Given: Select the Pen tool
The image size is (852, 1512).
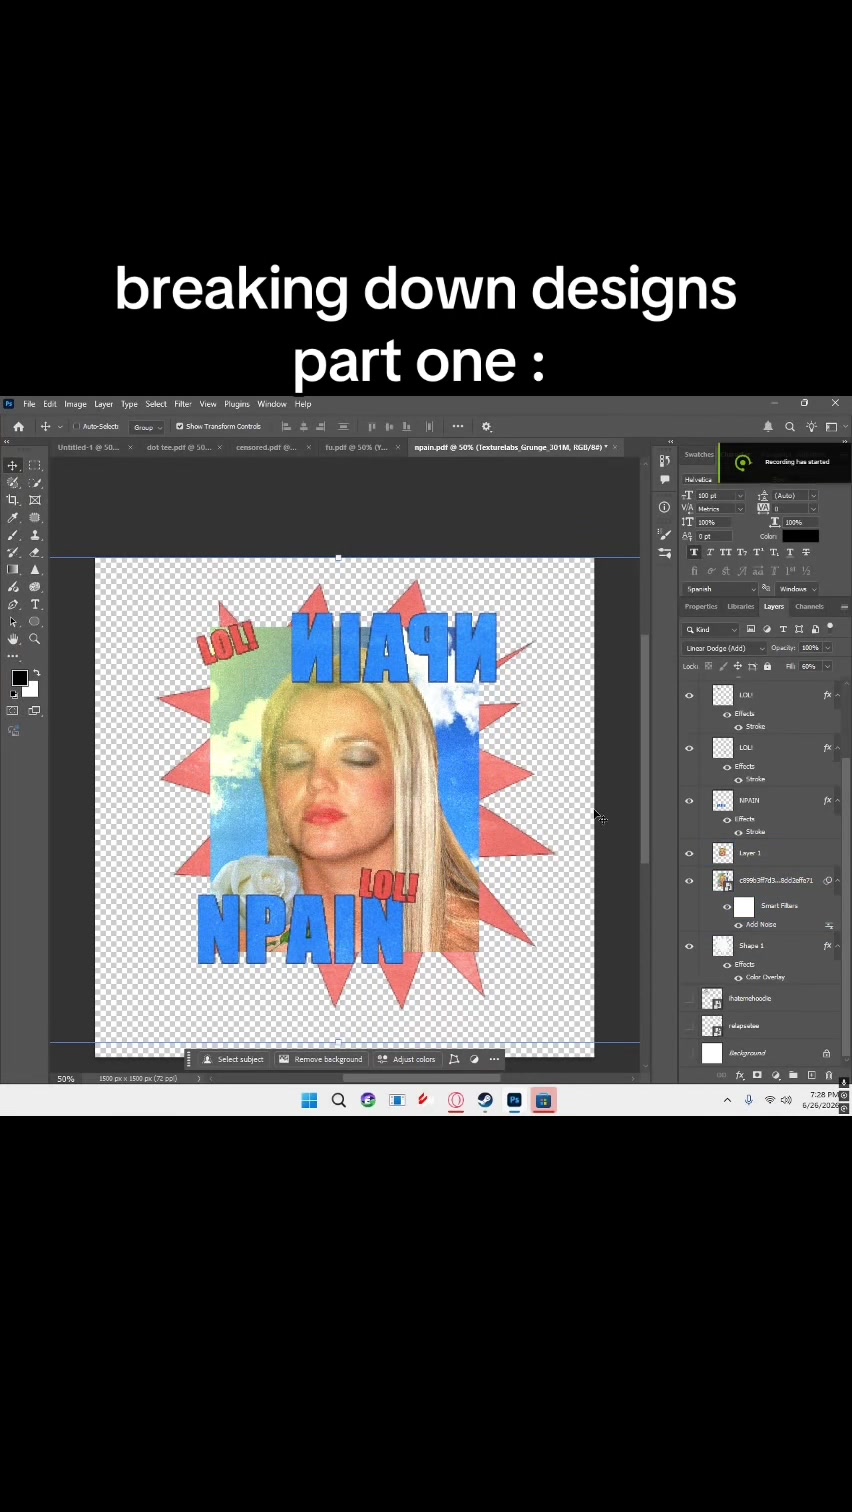Looking at the screenshot, I should tap(13, 604).
